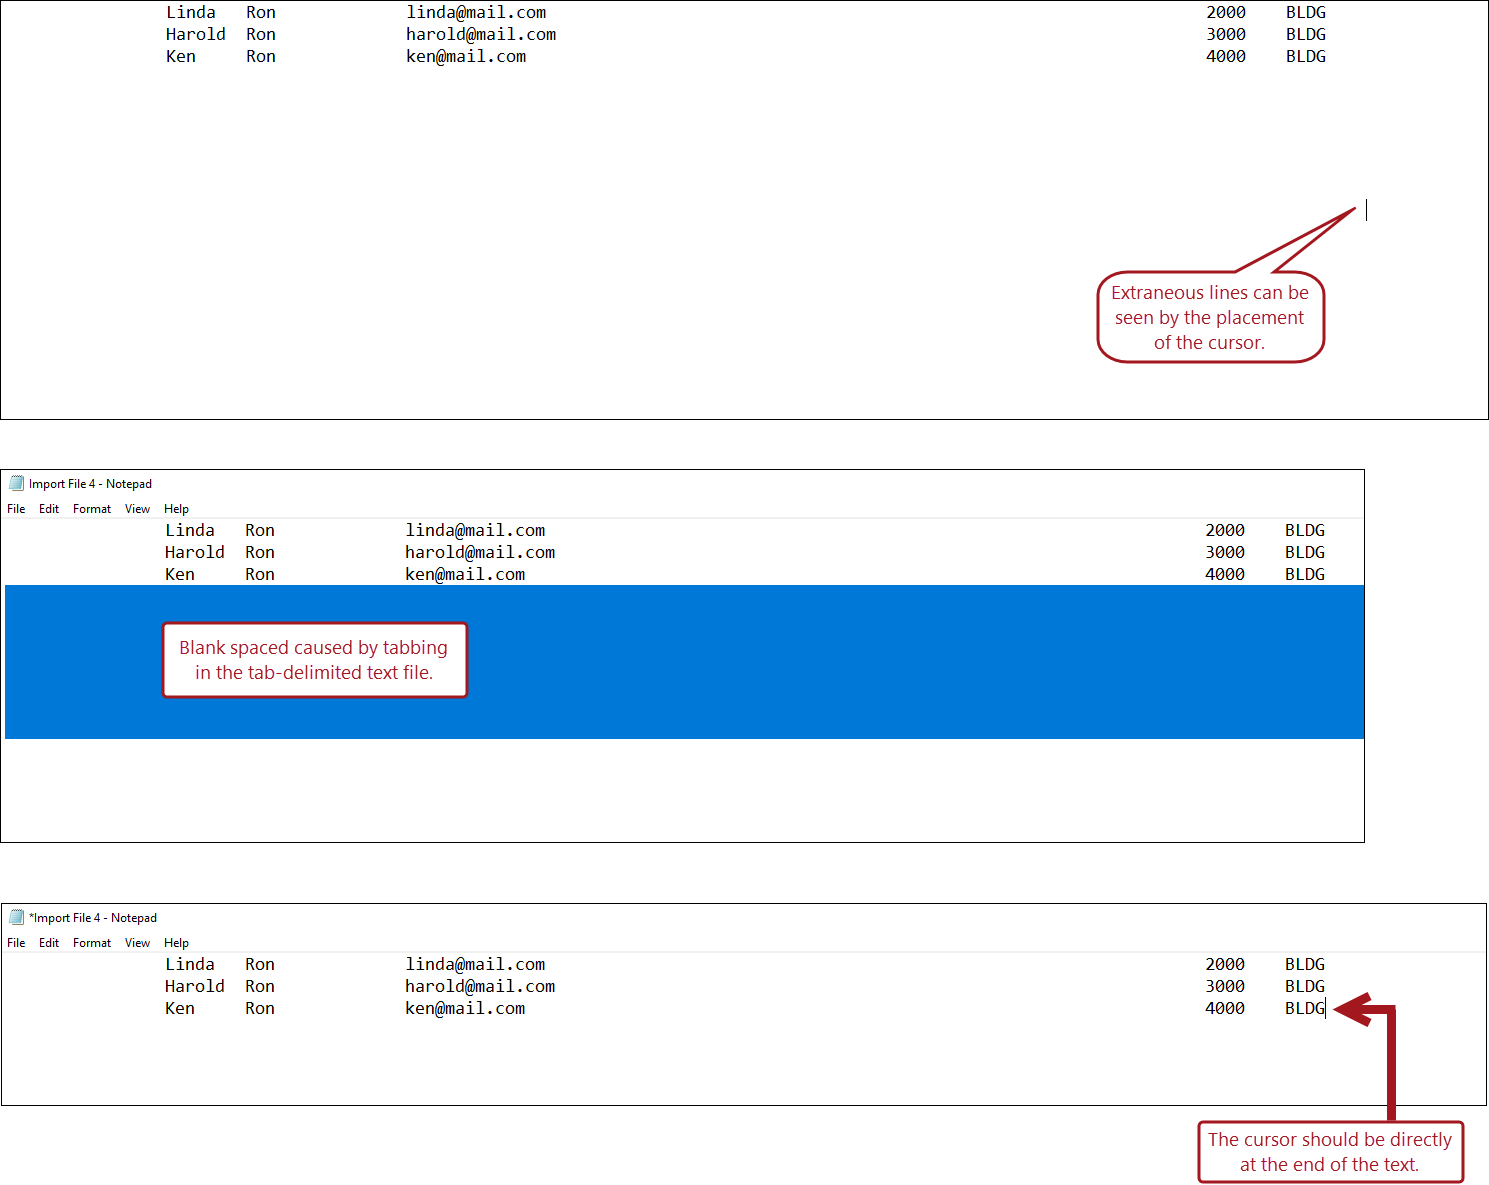The width and height of the screenshot is (1489, 1185).
Task: Open Format menu in the bottom *Import File 4 window
Action: [92, 943]
